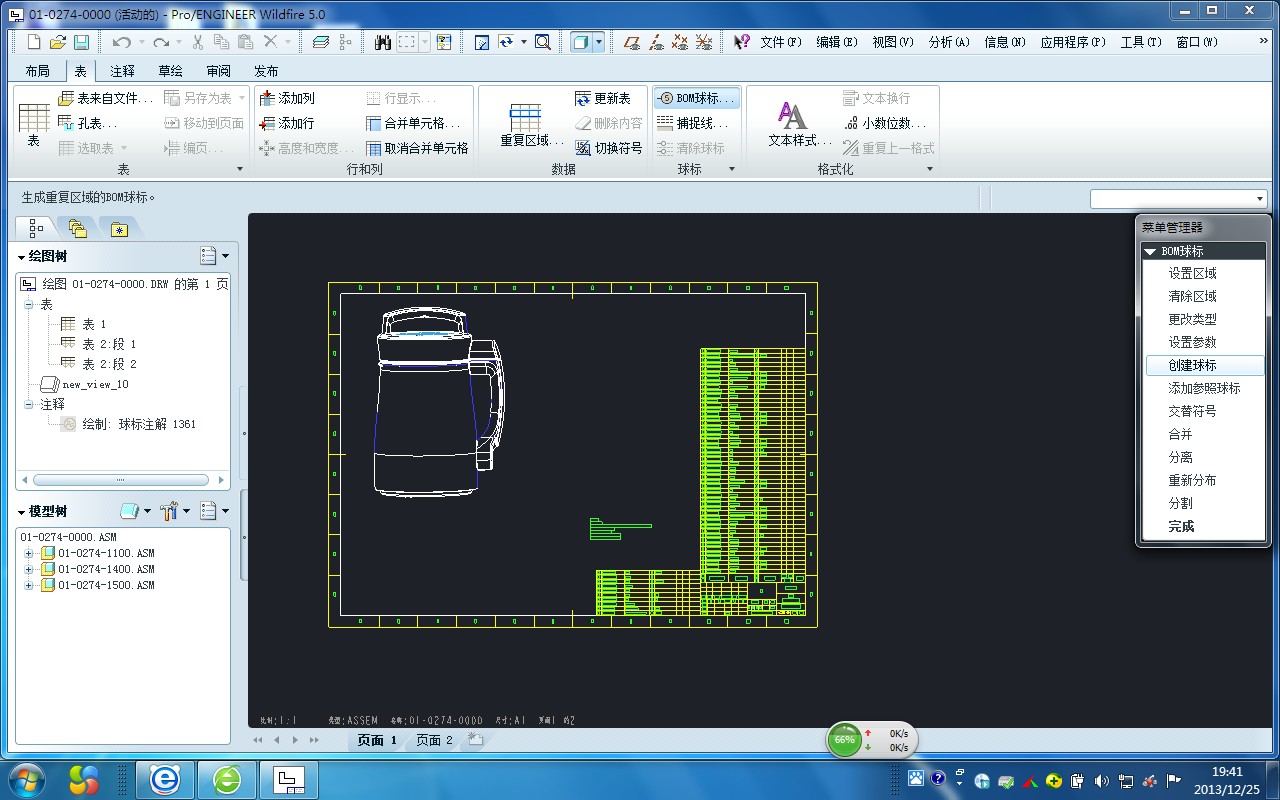Click the Save file icon

pyautogui.click(x=82, y=42)
